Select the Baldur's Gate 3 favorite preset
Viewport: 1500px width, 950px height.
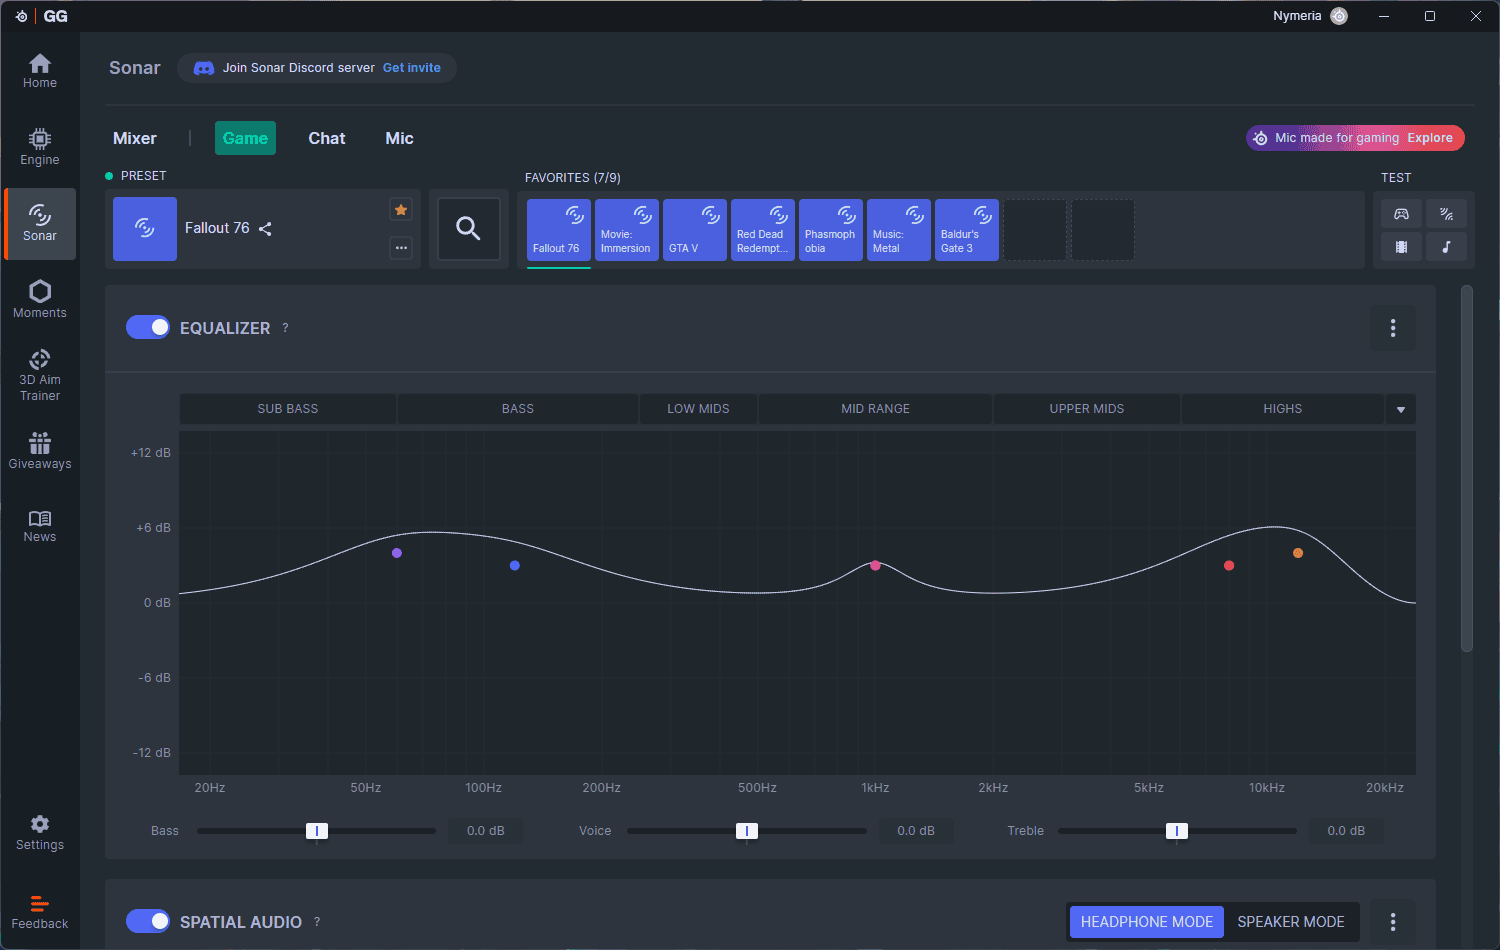coord(966,230)
